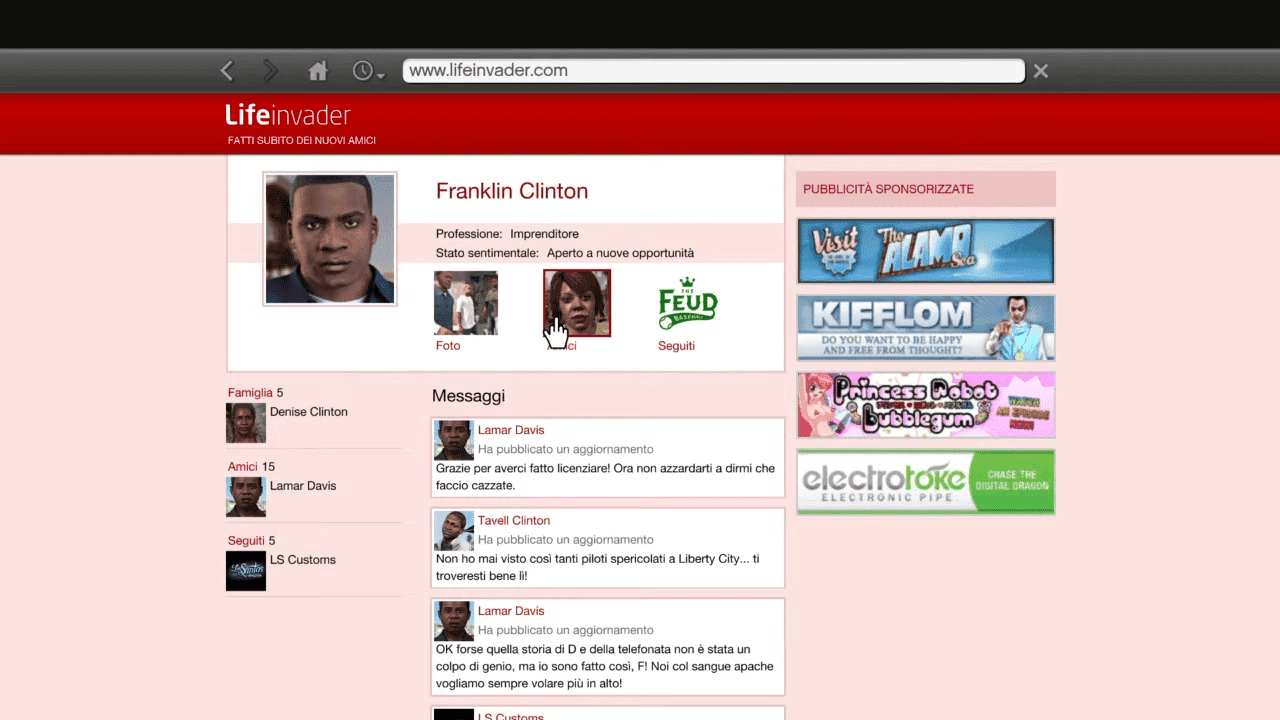Visit The Alamo Sea advertisement banner
The height and width of the screenshot is (720, 1280).
[x=925, y=251]
